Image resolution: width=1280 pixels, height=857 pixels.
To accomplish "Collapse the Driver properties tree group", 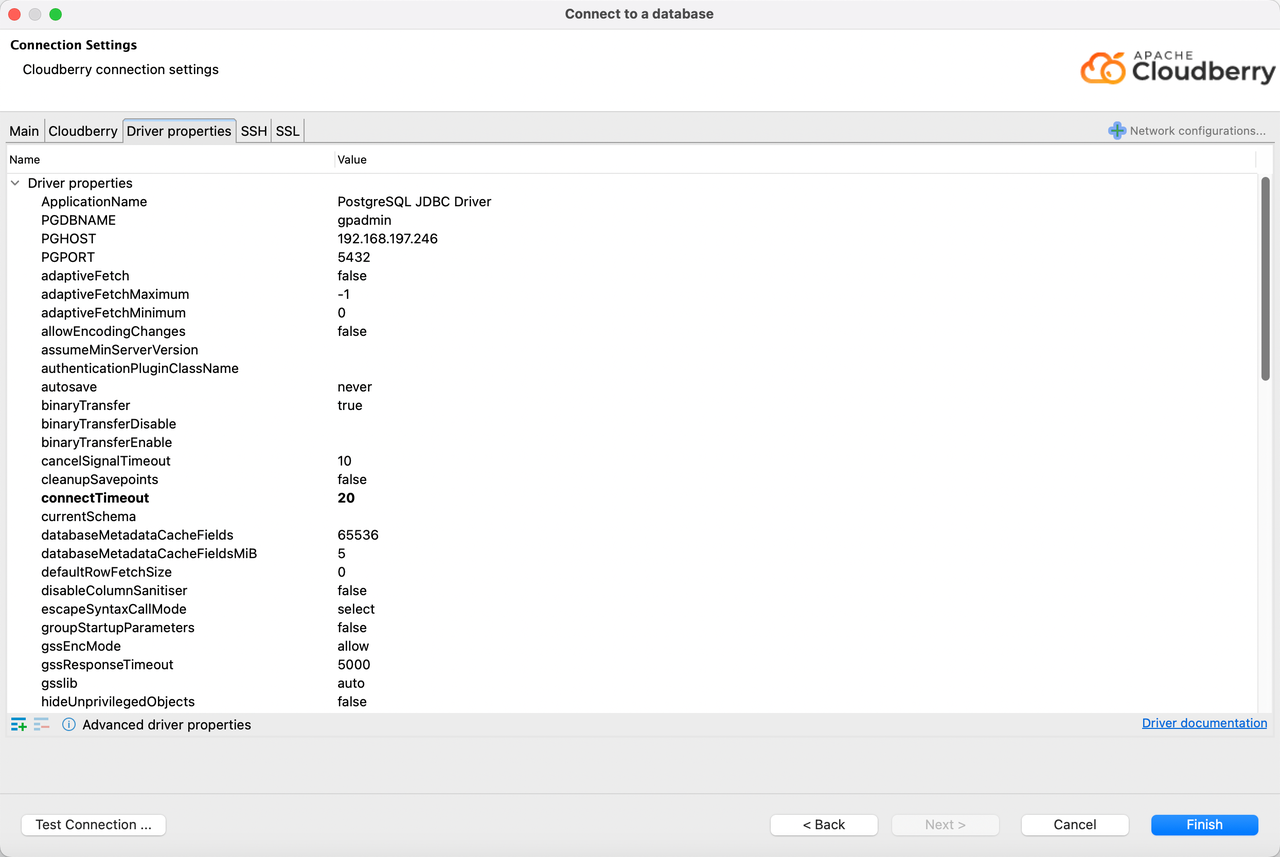I will (x=15, y=183).
